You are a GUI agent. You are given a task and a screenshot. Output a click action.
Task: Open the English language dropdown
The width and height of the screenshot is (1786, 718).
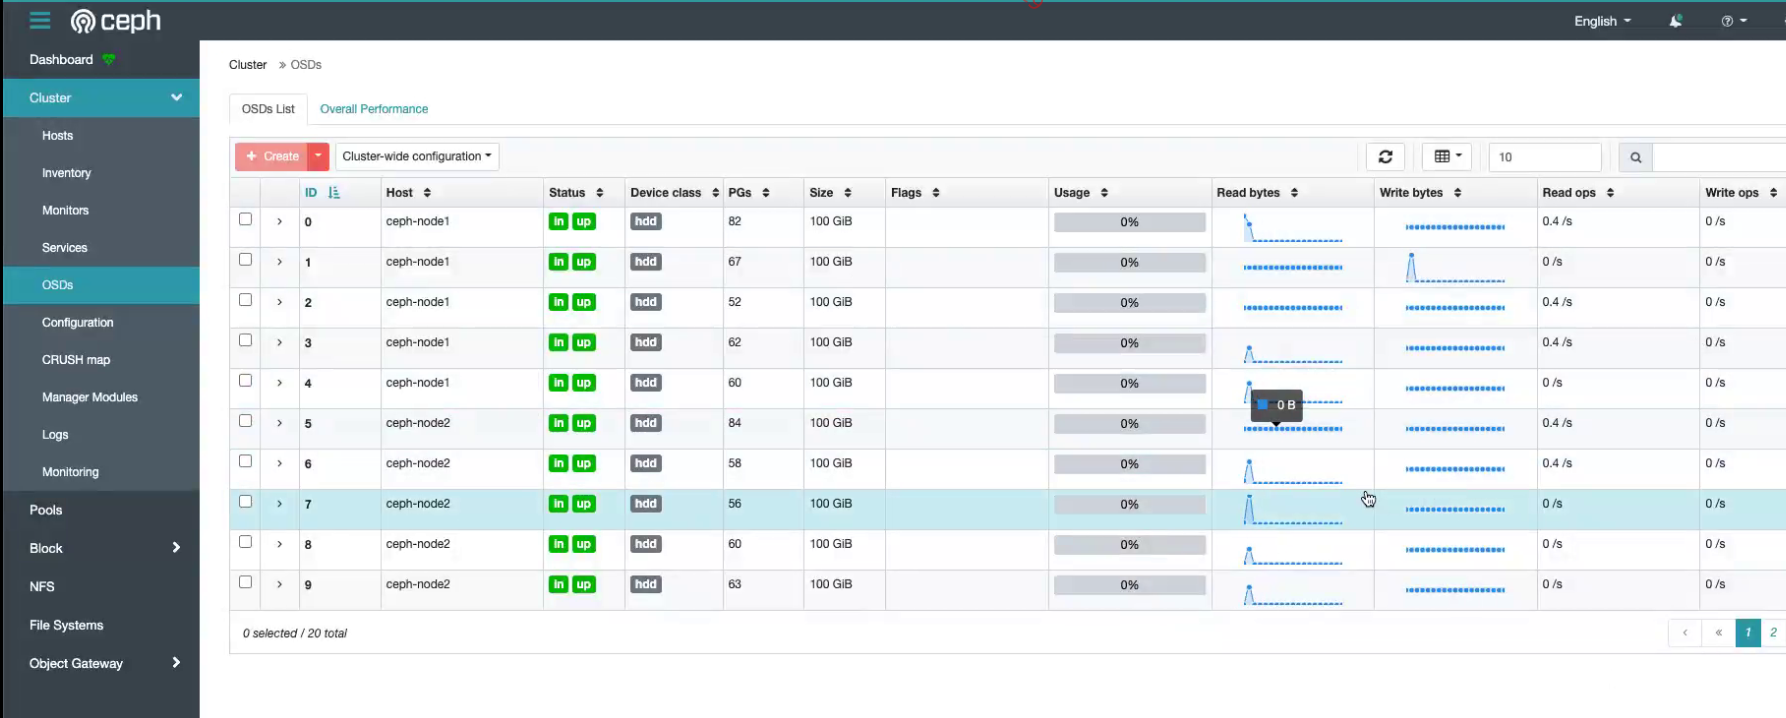coord(1602,21)
